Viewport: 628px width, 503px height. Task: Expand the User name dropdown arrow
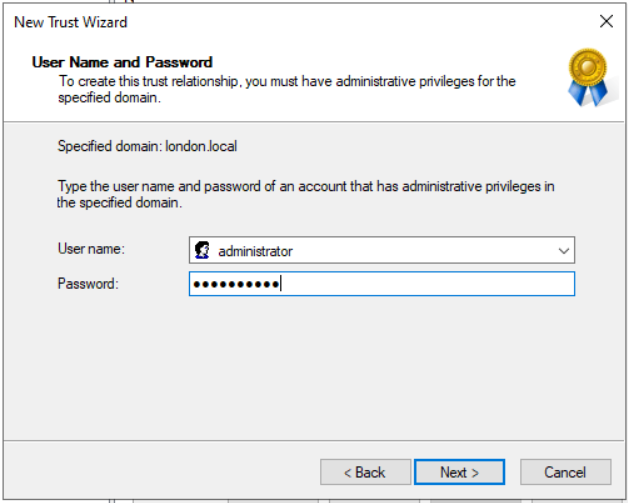pos(564,251)
